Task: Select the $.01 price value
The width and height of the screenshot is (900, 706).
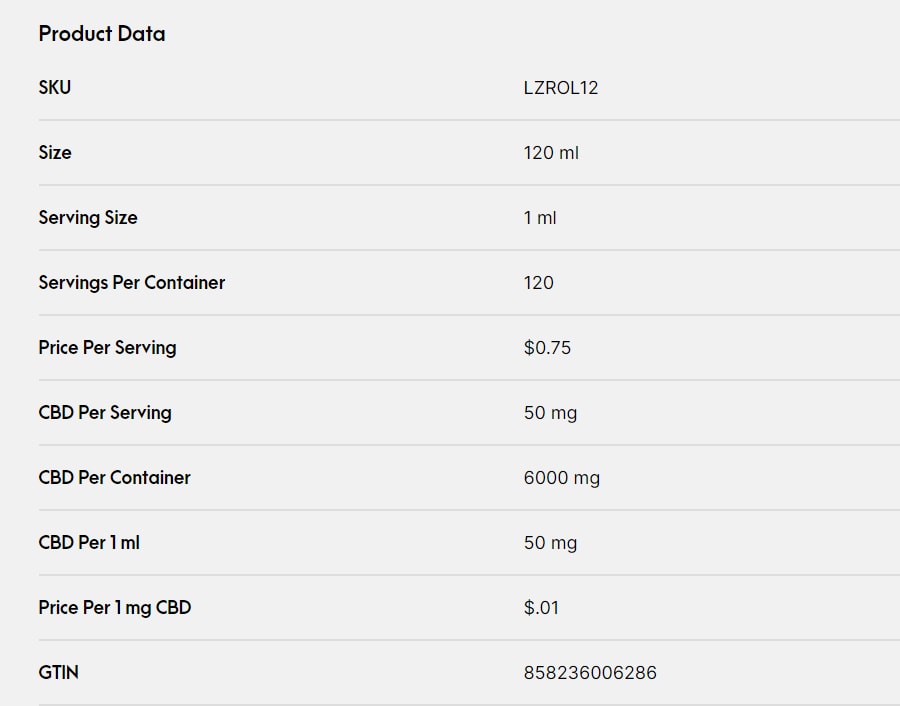Action: (x=541, y=607)
